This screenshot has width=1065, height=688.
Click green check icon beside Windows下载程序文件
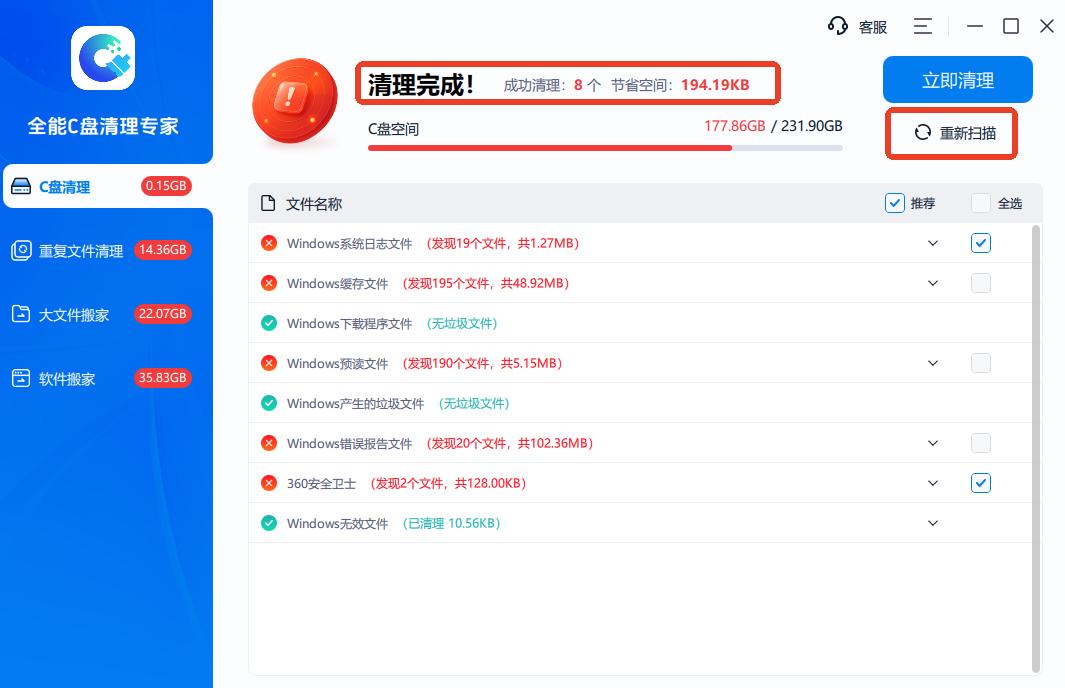click(268, 323)
